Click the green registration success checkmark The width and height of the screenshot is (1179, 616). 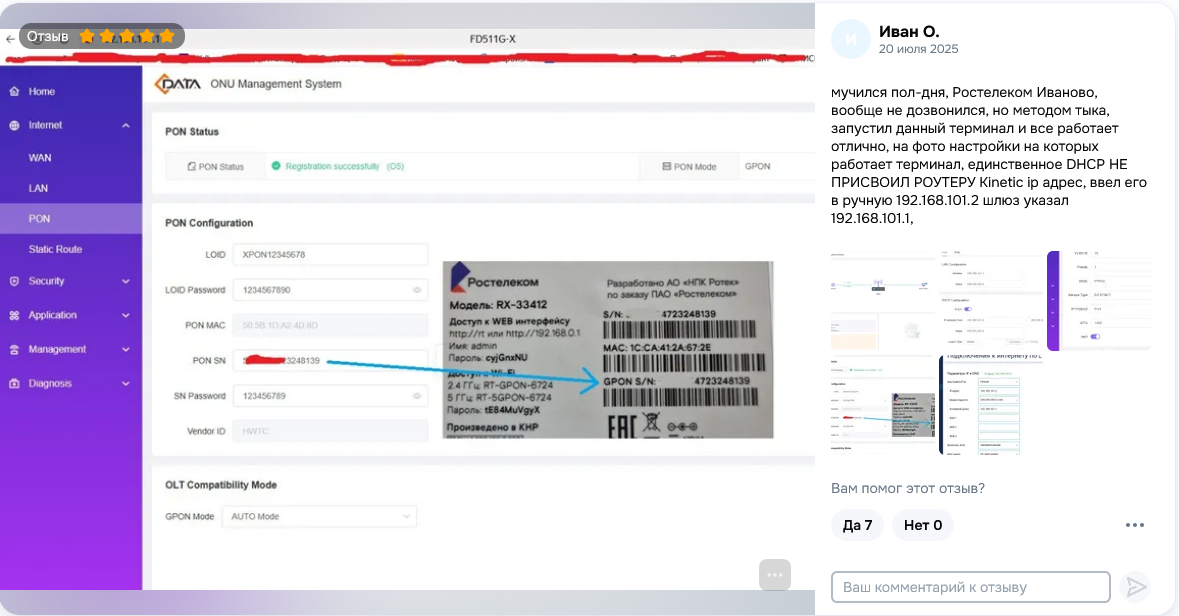coord(276,165)
